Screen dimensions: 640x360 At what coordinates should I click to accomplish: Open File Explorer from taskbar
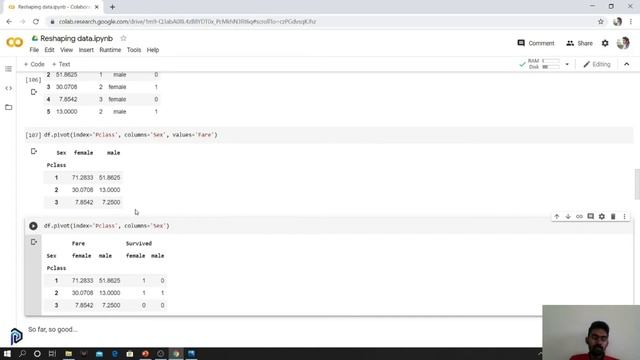pos(69,353)
